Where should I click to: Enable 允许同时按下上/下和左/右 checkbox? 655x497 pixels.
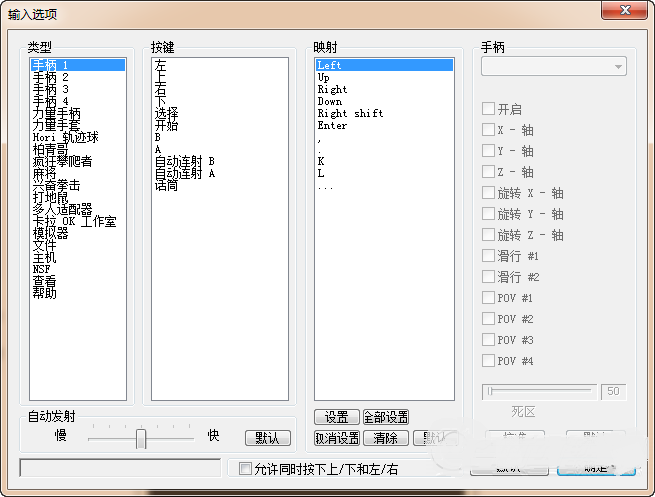click(x=245, y=468)
